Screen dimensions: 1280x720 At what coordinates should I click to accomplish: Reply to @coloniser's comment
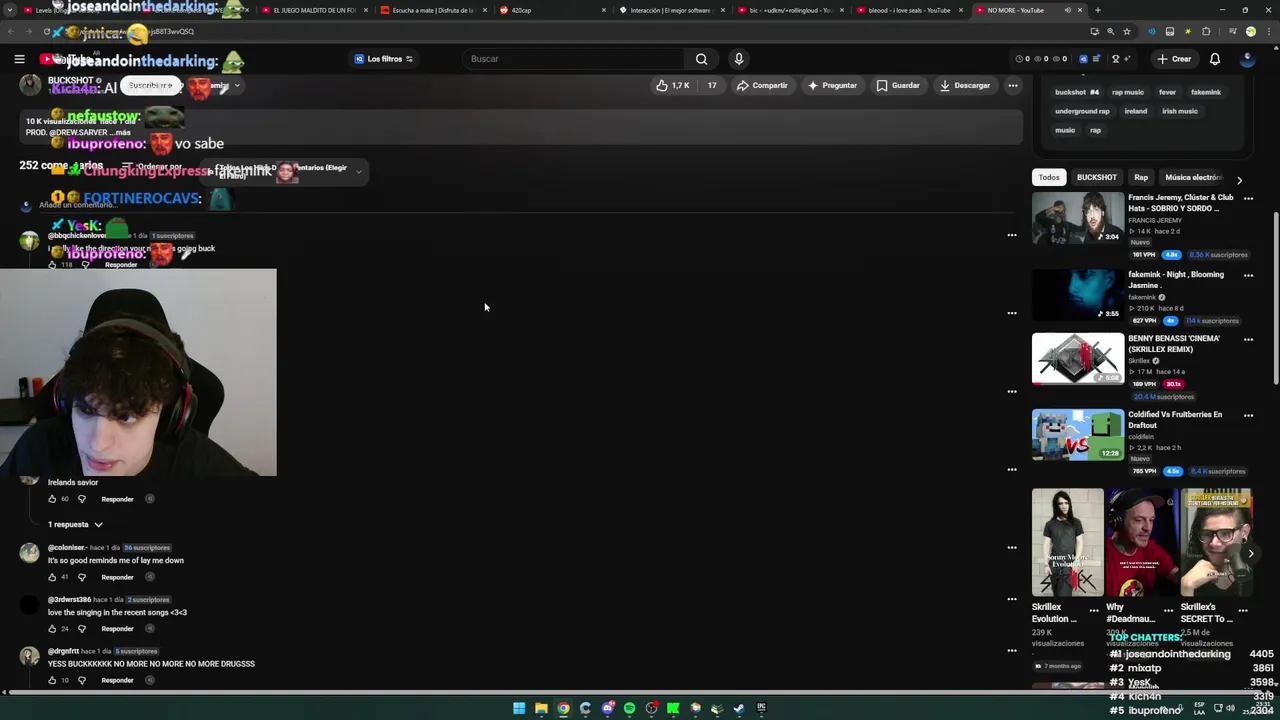(x=117, y=577)
